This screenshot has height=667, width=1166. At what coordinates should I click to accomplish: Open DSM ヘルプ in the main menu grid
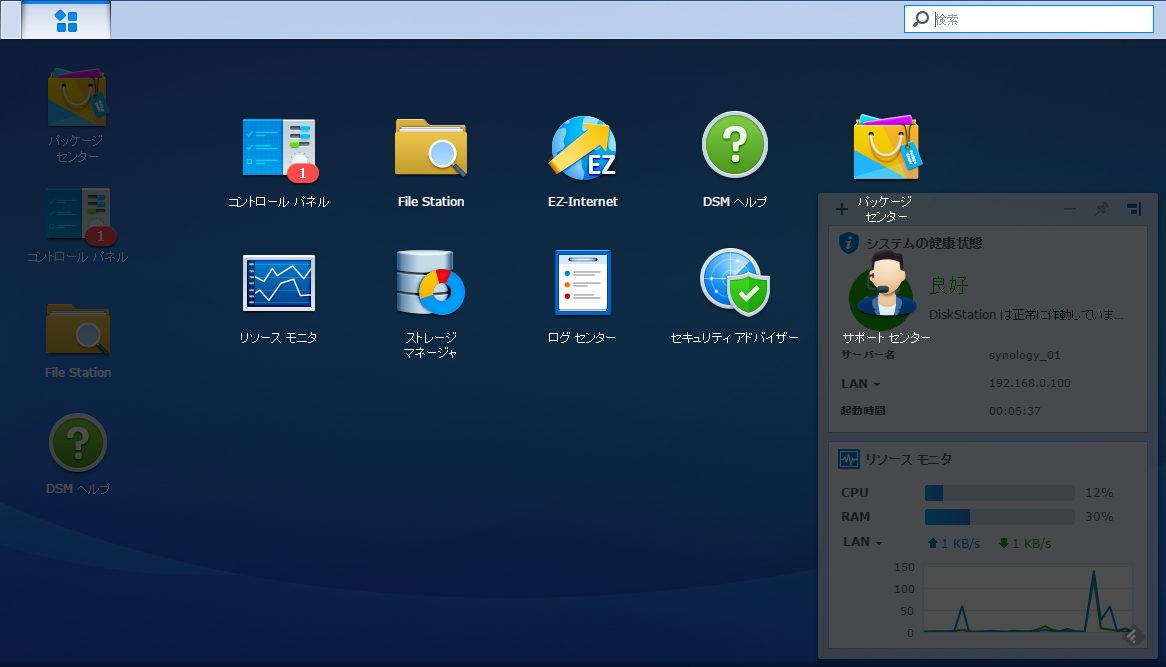tap(735, 145)
